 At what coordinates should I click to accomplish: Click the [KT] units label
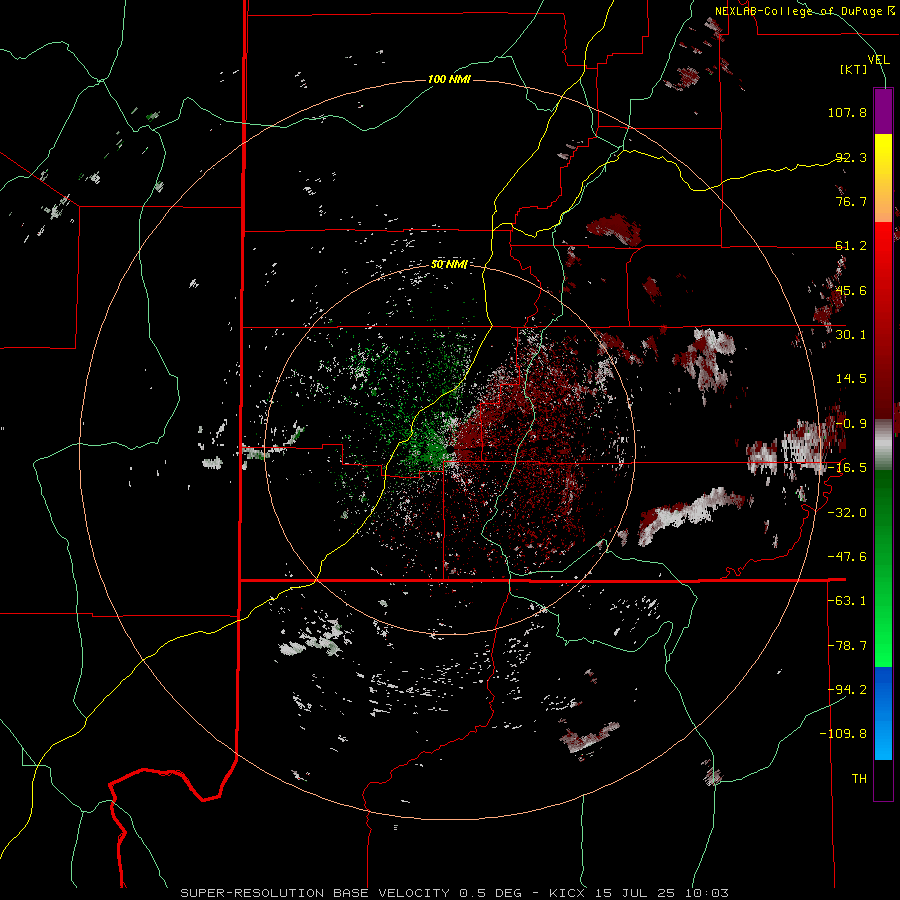click(854, 69)
